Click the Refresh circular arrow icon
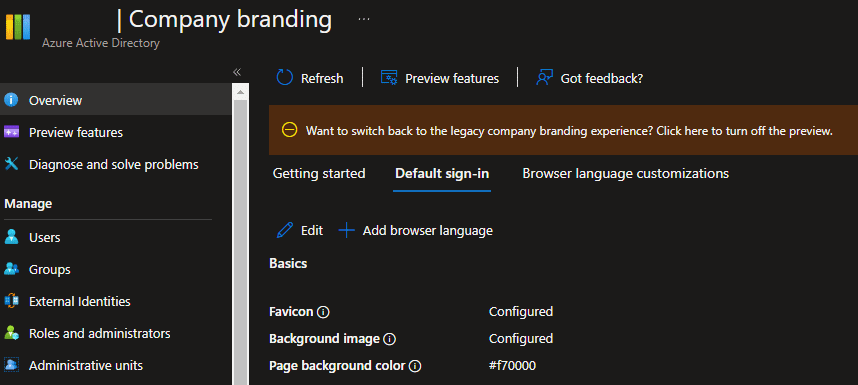This screenshot has width=858, height=385. (285, 78)
